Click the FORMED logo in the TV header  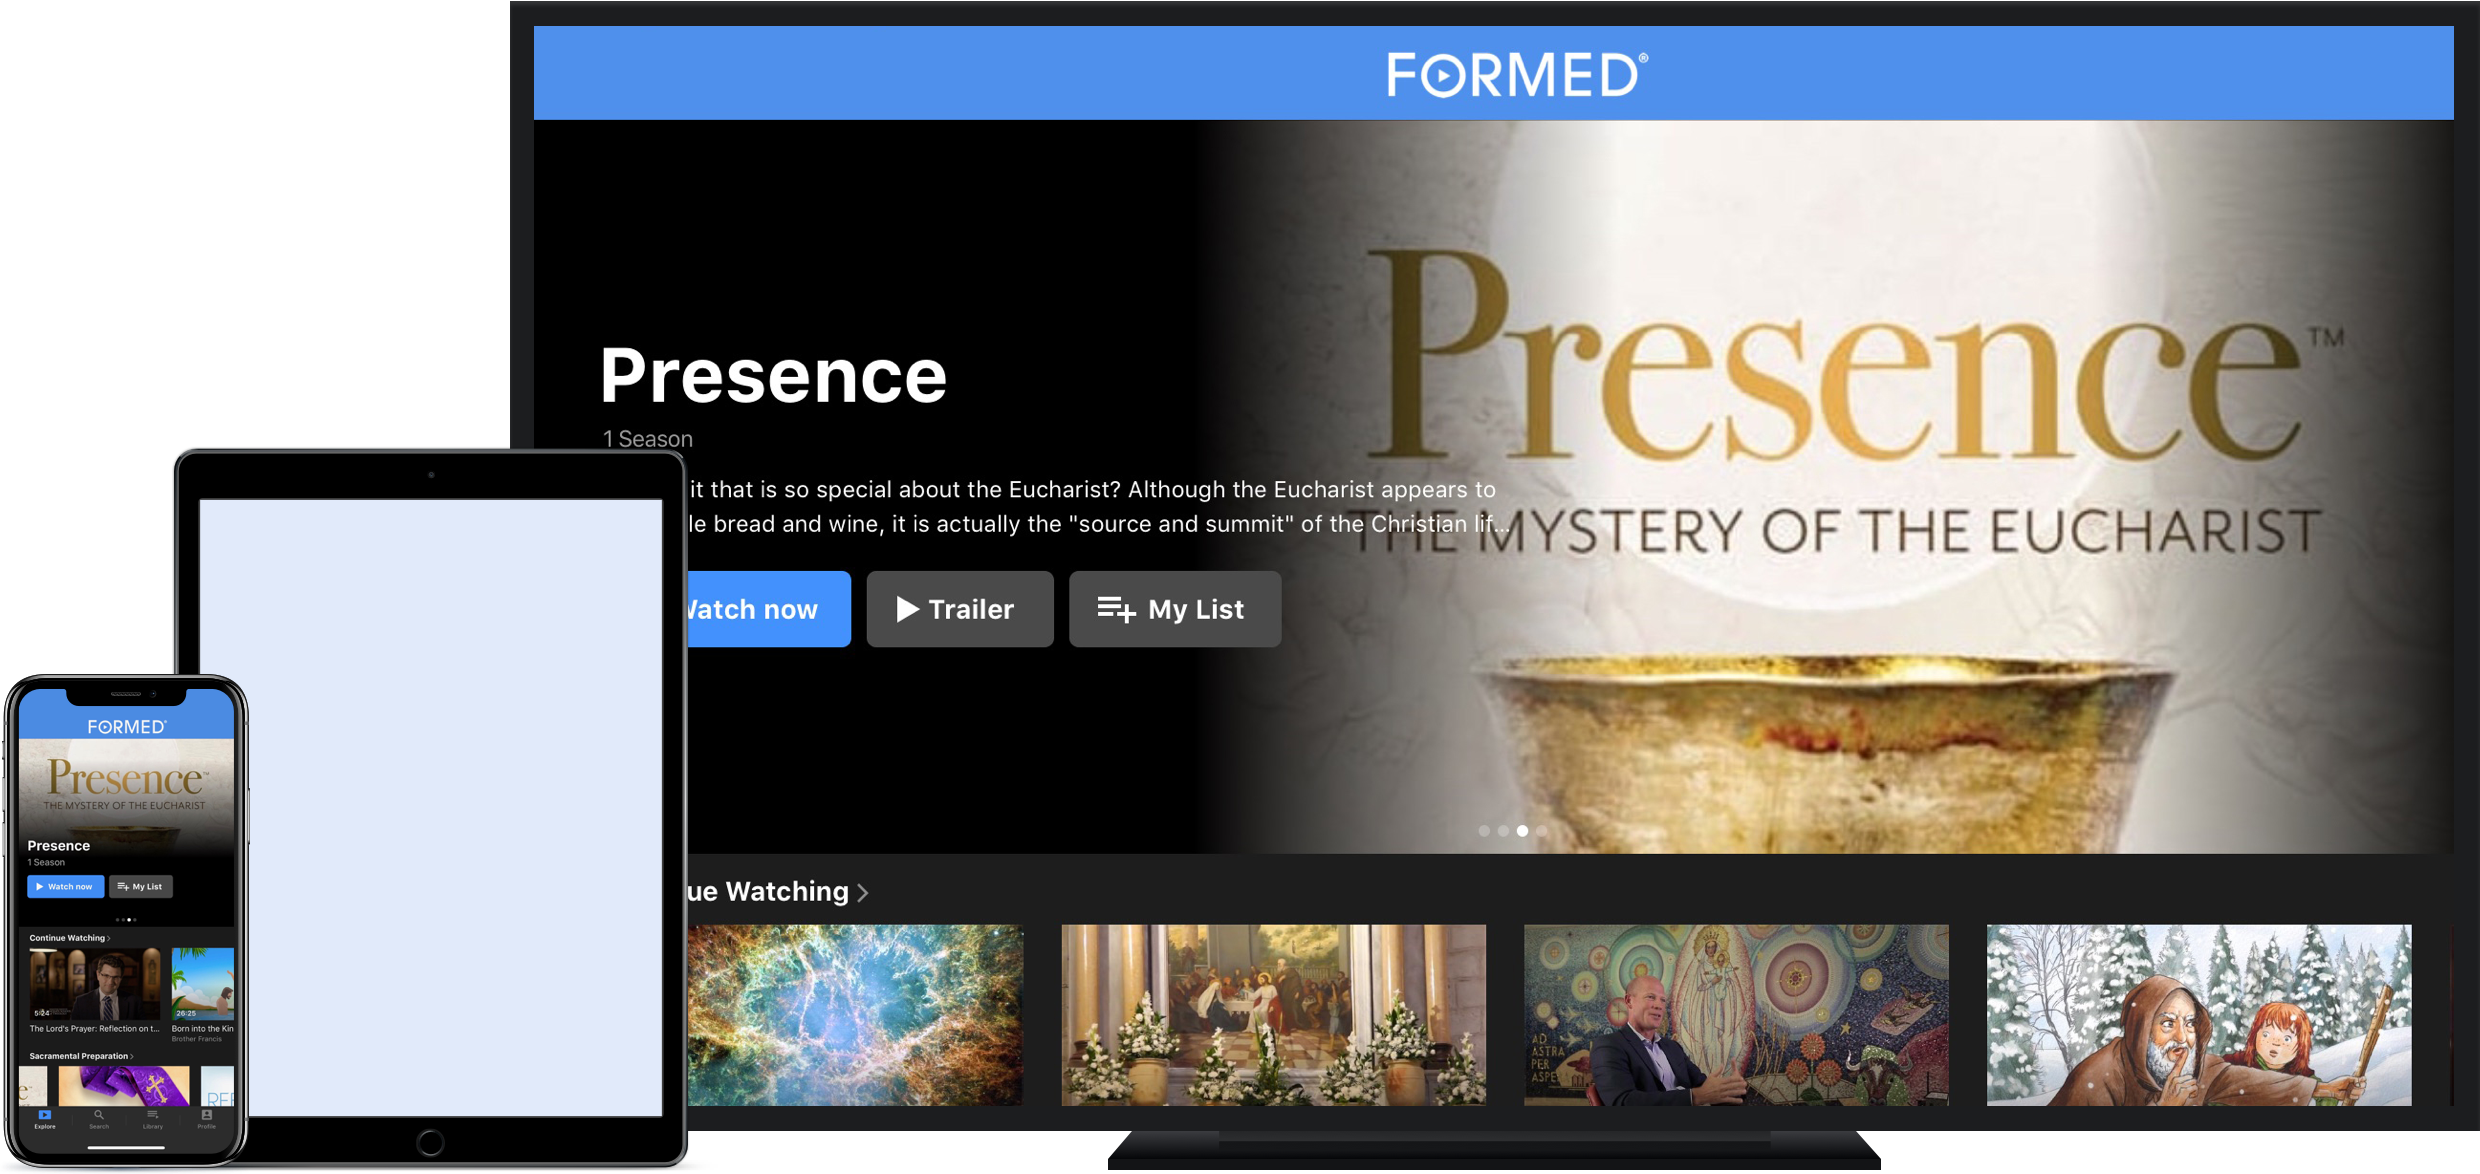[x=1517, y=75]
